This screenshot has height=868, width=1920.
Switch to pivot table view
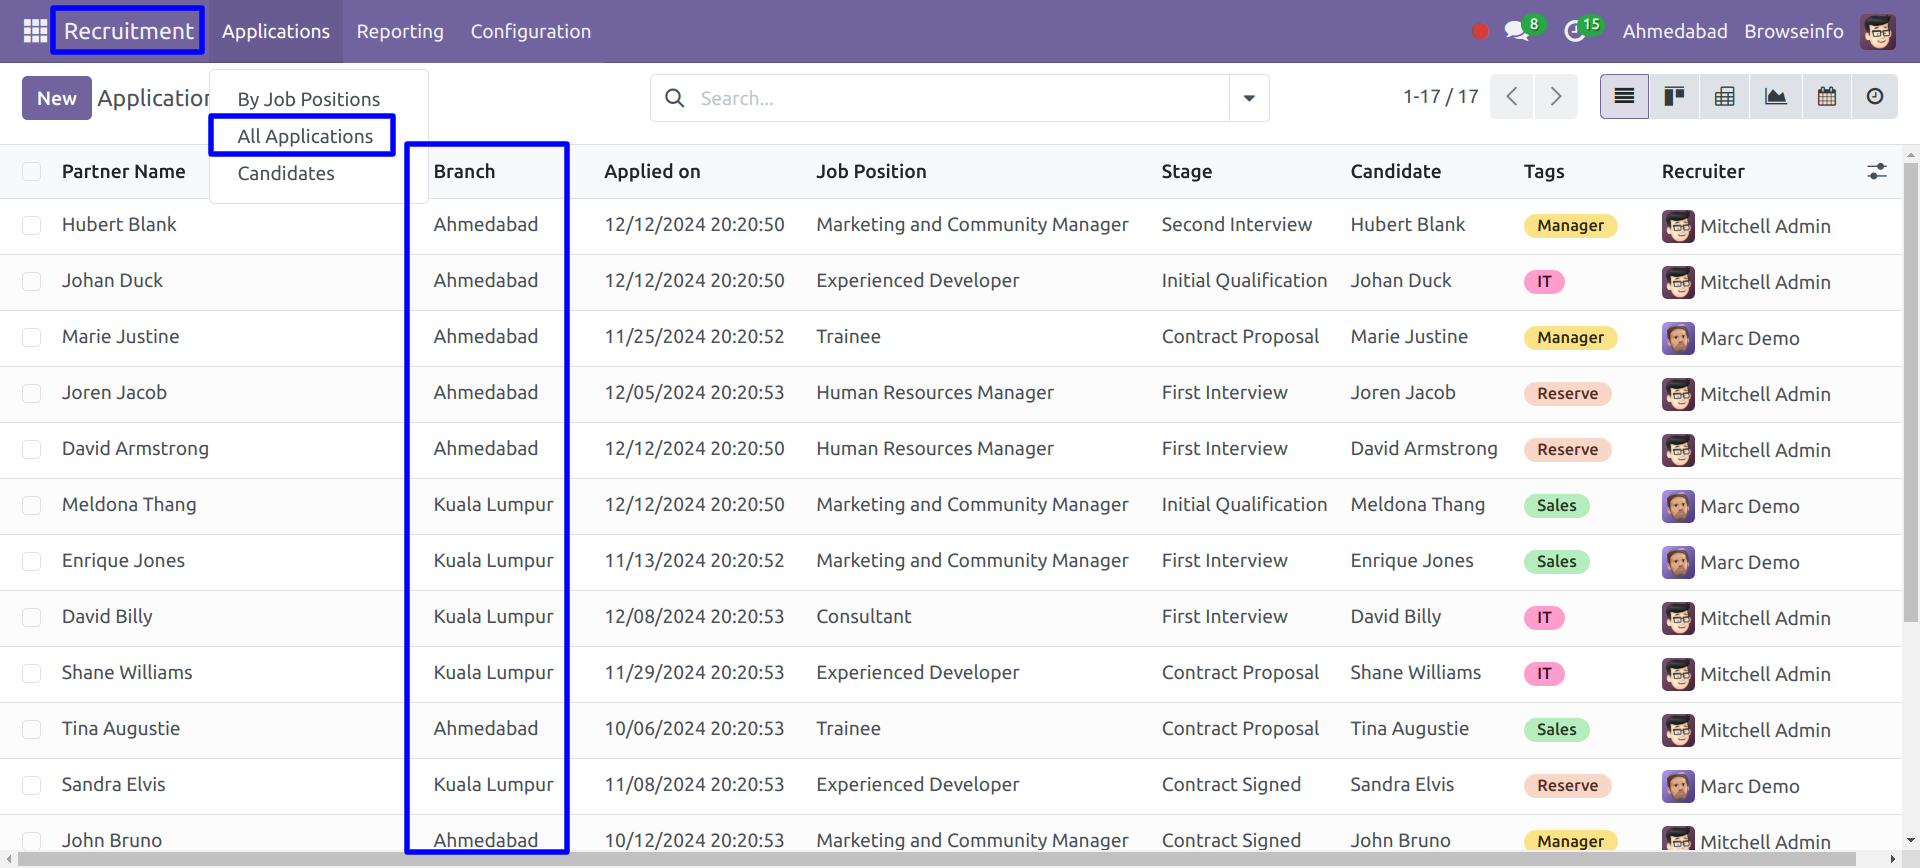1725,97
